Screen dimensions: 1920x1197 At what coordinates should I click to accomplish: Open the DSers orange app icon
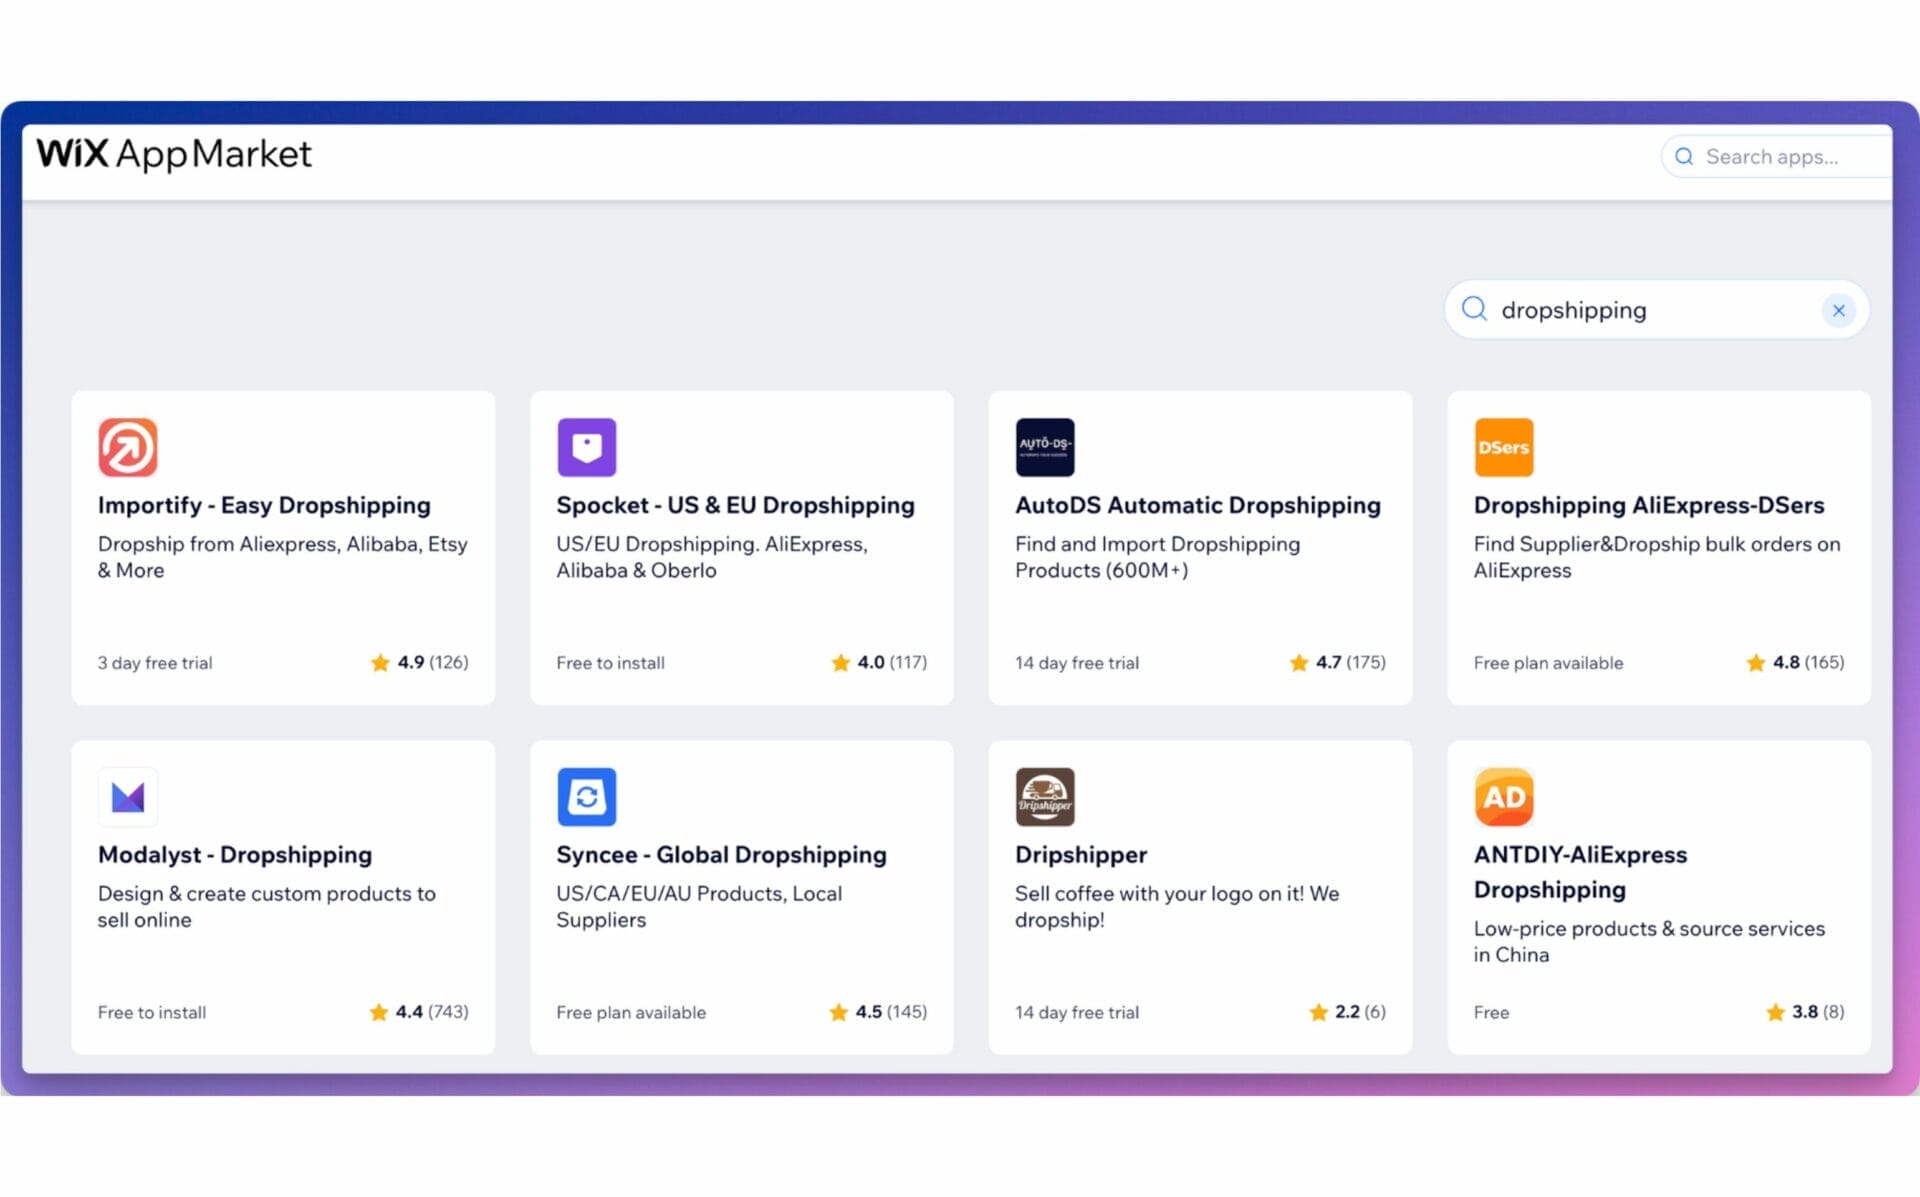1503,447
